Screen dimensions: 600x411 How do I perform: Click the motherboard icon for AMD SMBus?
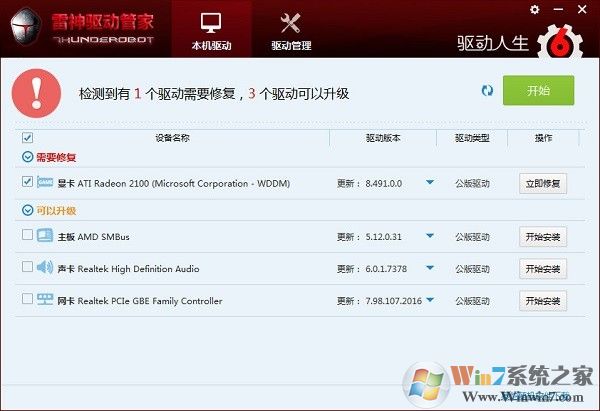click(45, 235)
